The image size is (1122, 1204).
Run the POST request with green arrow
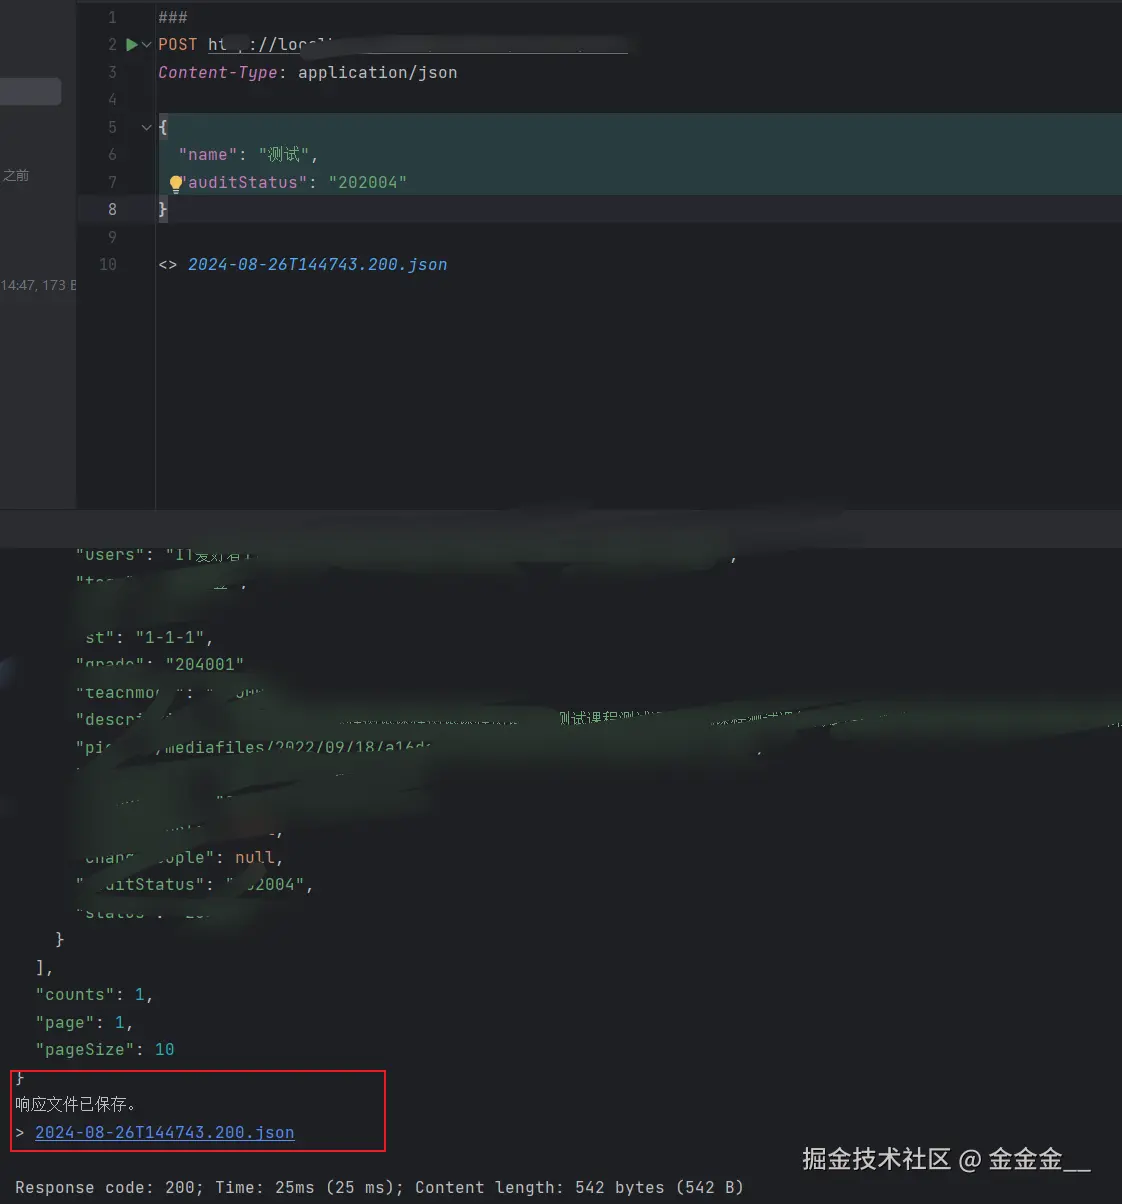[x=131, y=45]
